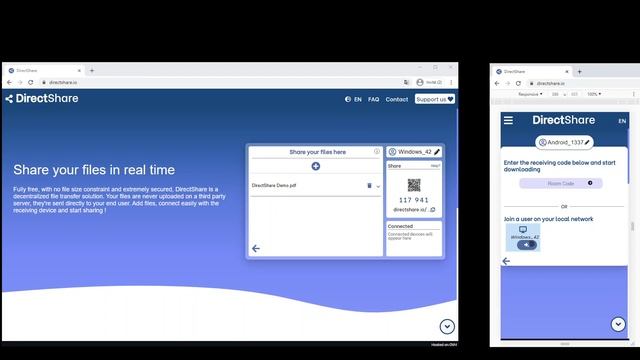
Task: Click the left browser's address bar
Action: (220, 82)
